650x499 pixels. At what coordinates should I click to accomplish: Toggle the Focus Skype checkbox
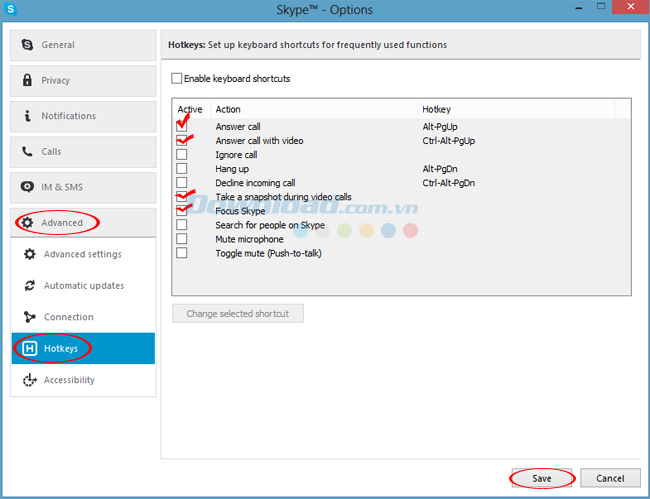point(182,211)
